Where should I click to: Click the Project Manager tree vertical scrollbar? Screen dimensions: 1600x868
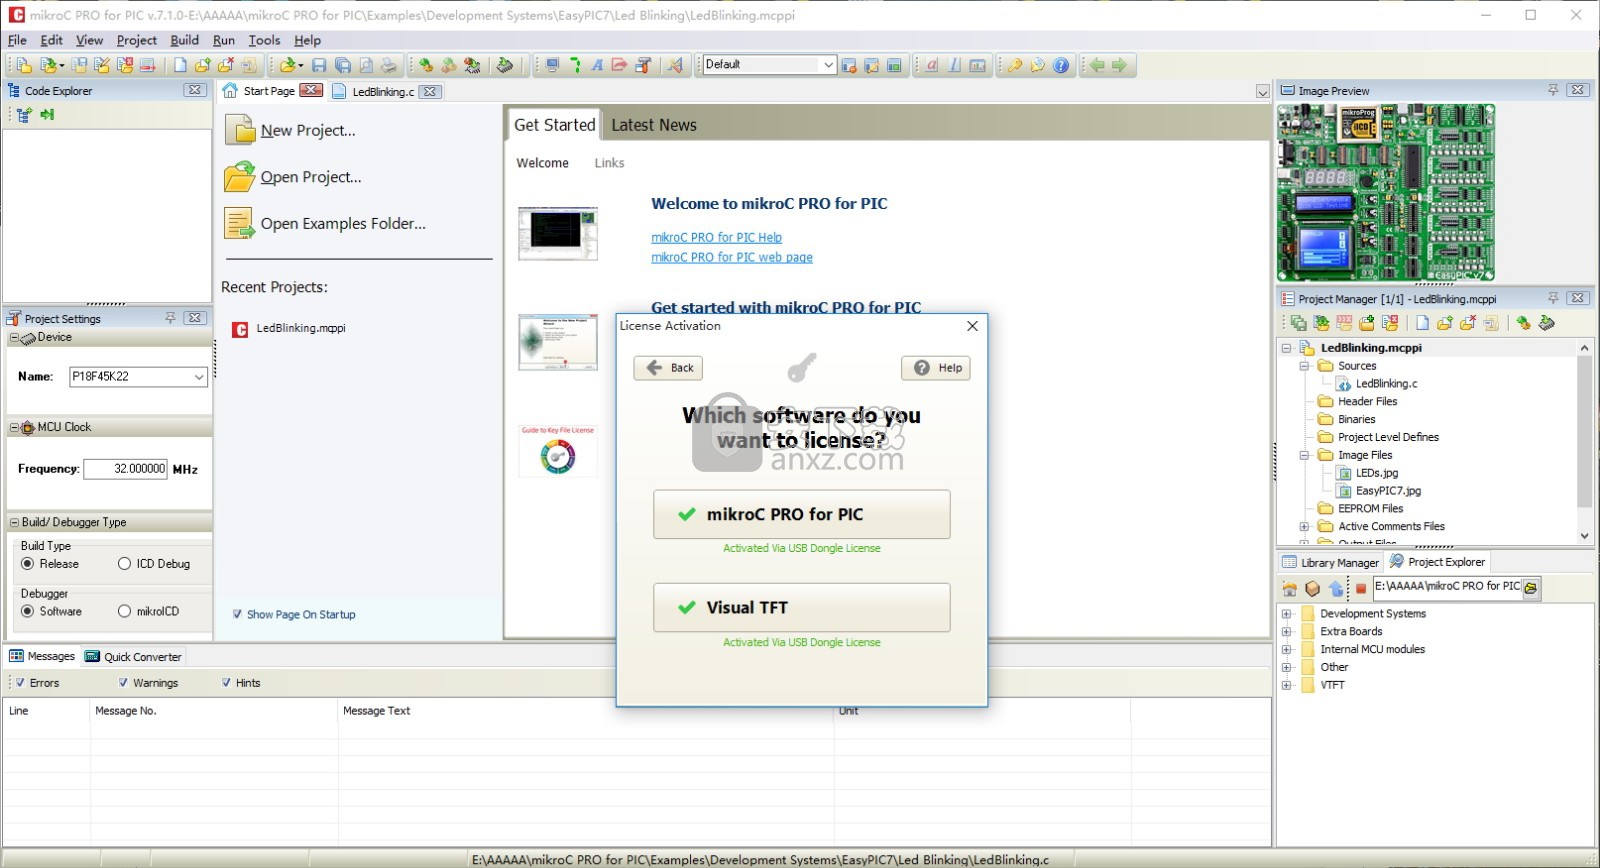point(1584,440)
